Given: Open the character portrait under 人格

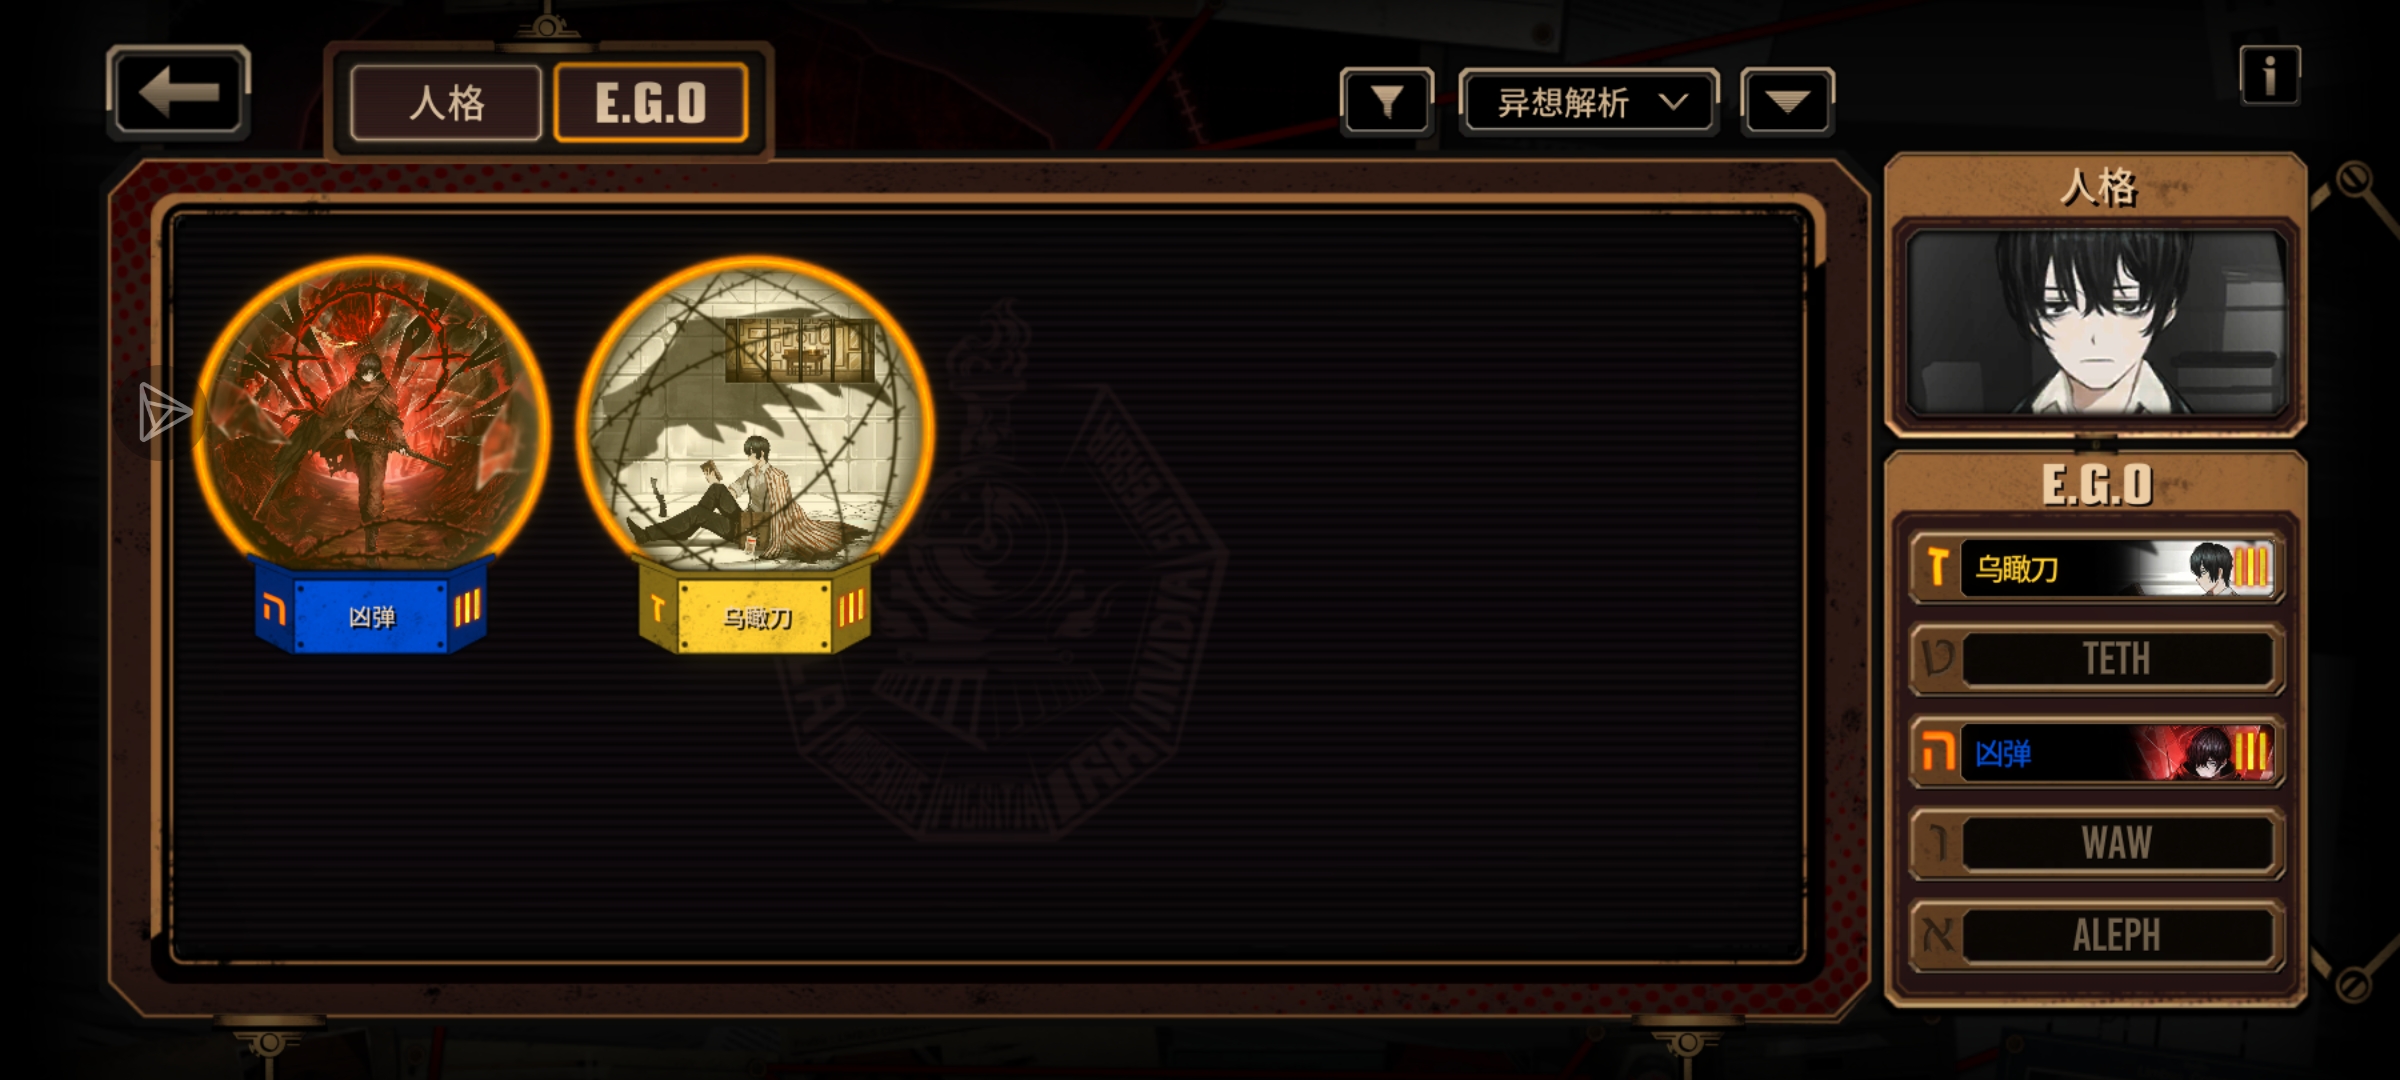Looking at the screenshot, I should coord(2096,323).
